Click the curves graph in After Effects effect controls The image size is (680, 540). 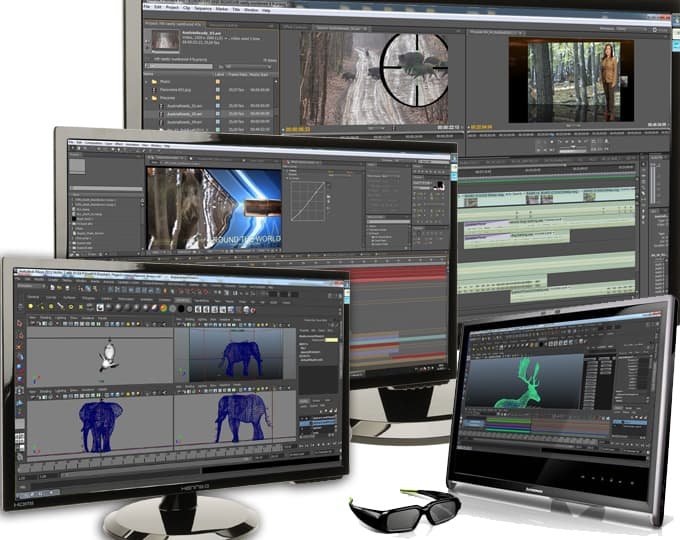(308, 202)
